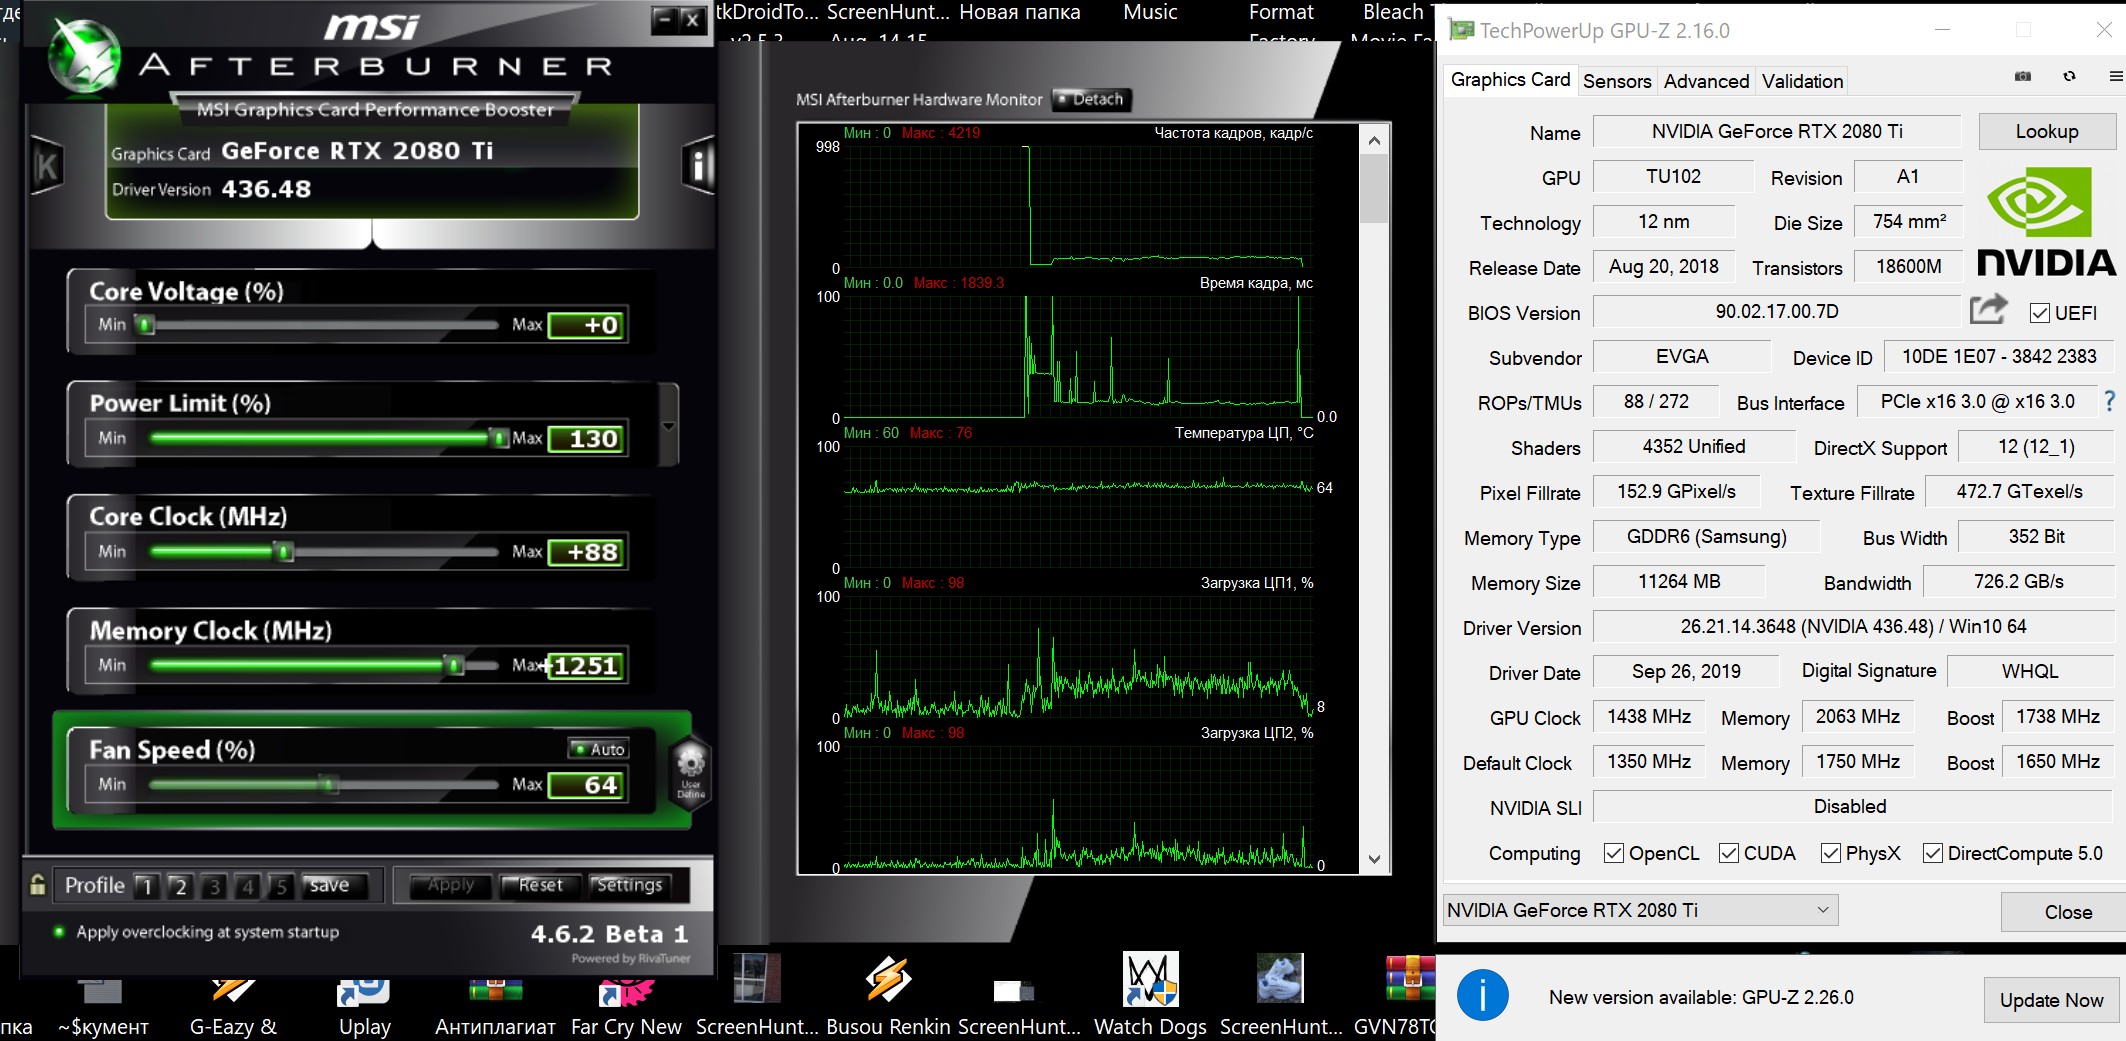Screen dimensions: 2126x1041
Task: Take a GPU-Z screenshot with camera icon
Action: pyautogui.click(x=2022, y=77)
